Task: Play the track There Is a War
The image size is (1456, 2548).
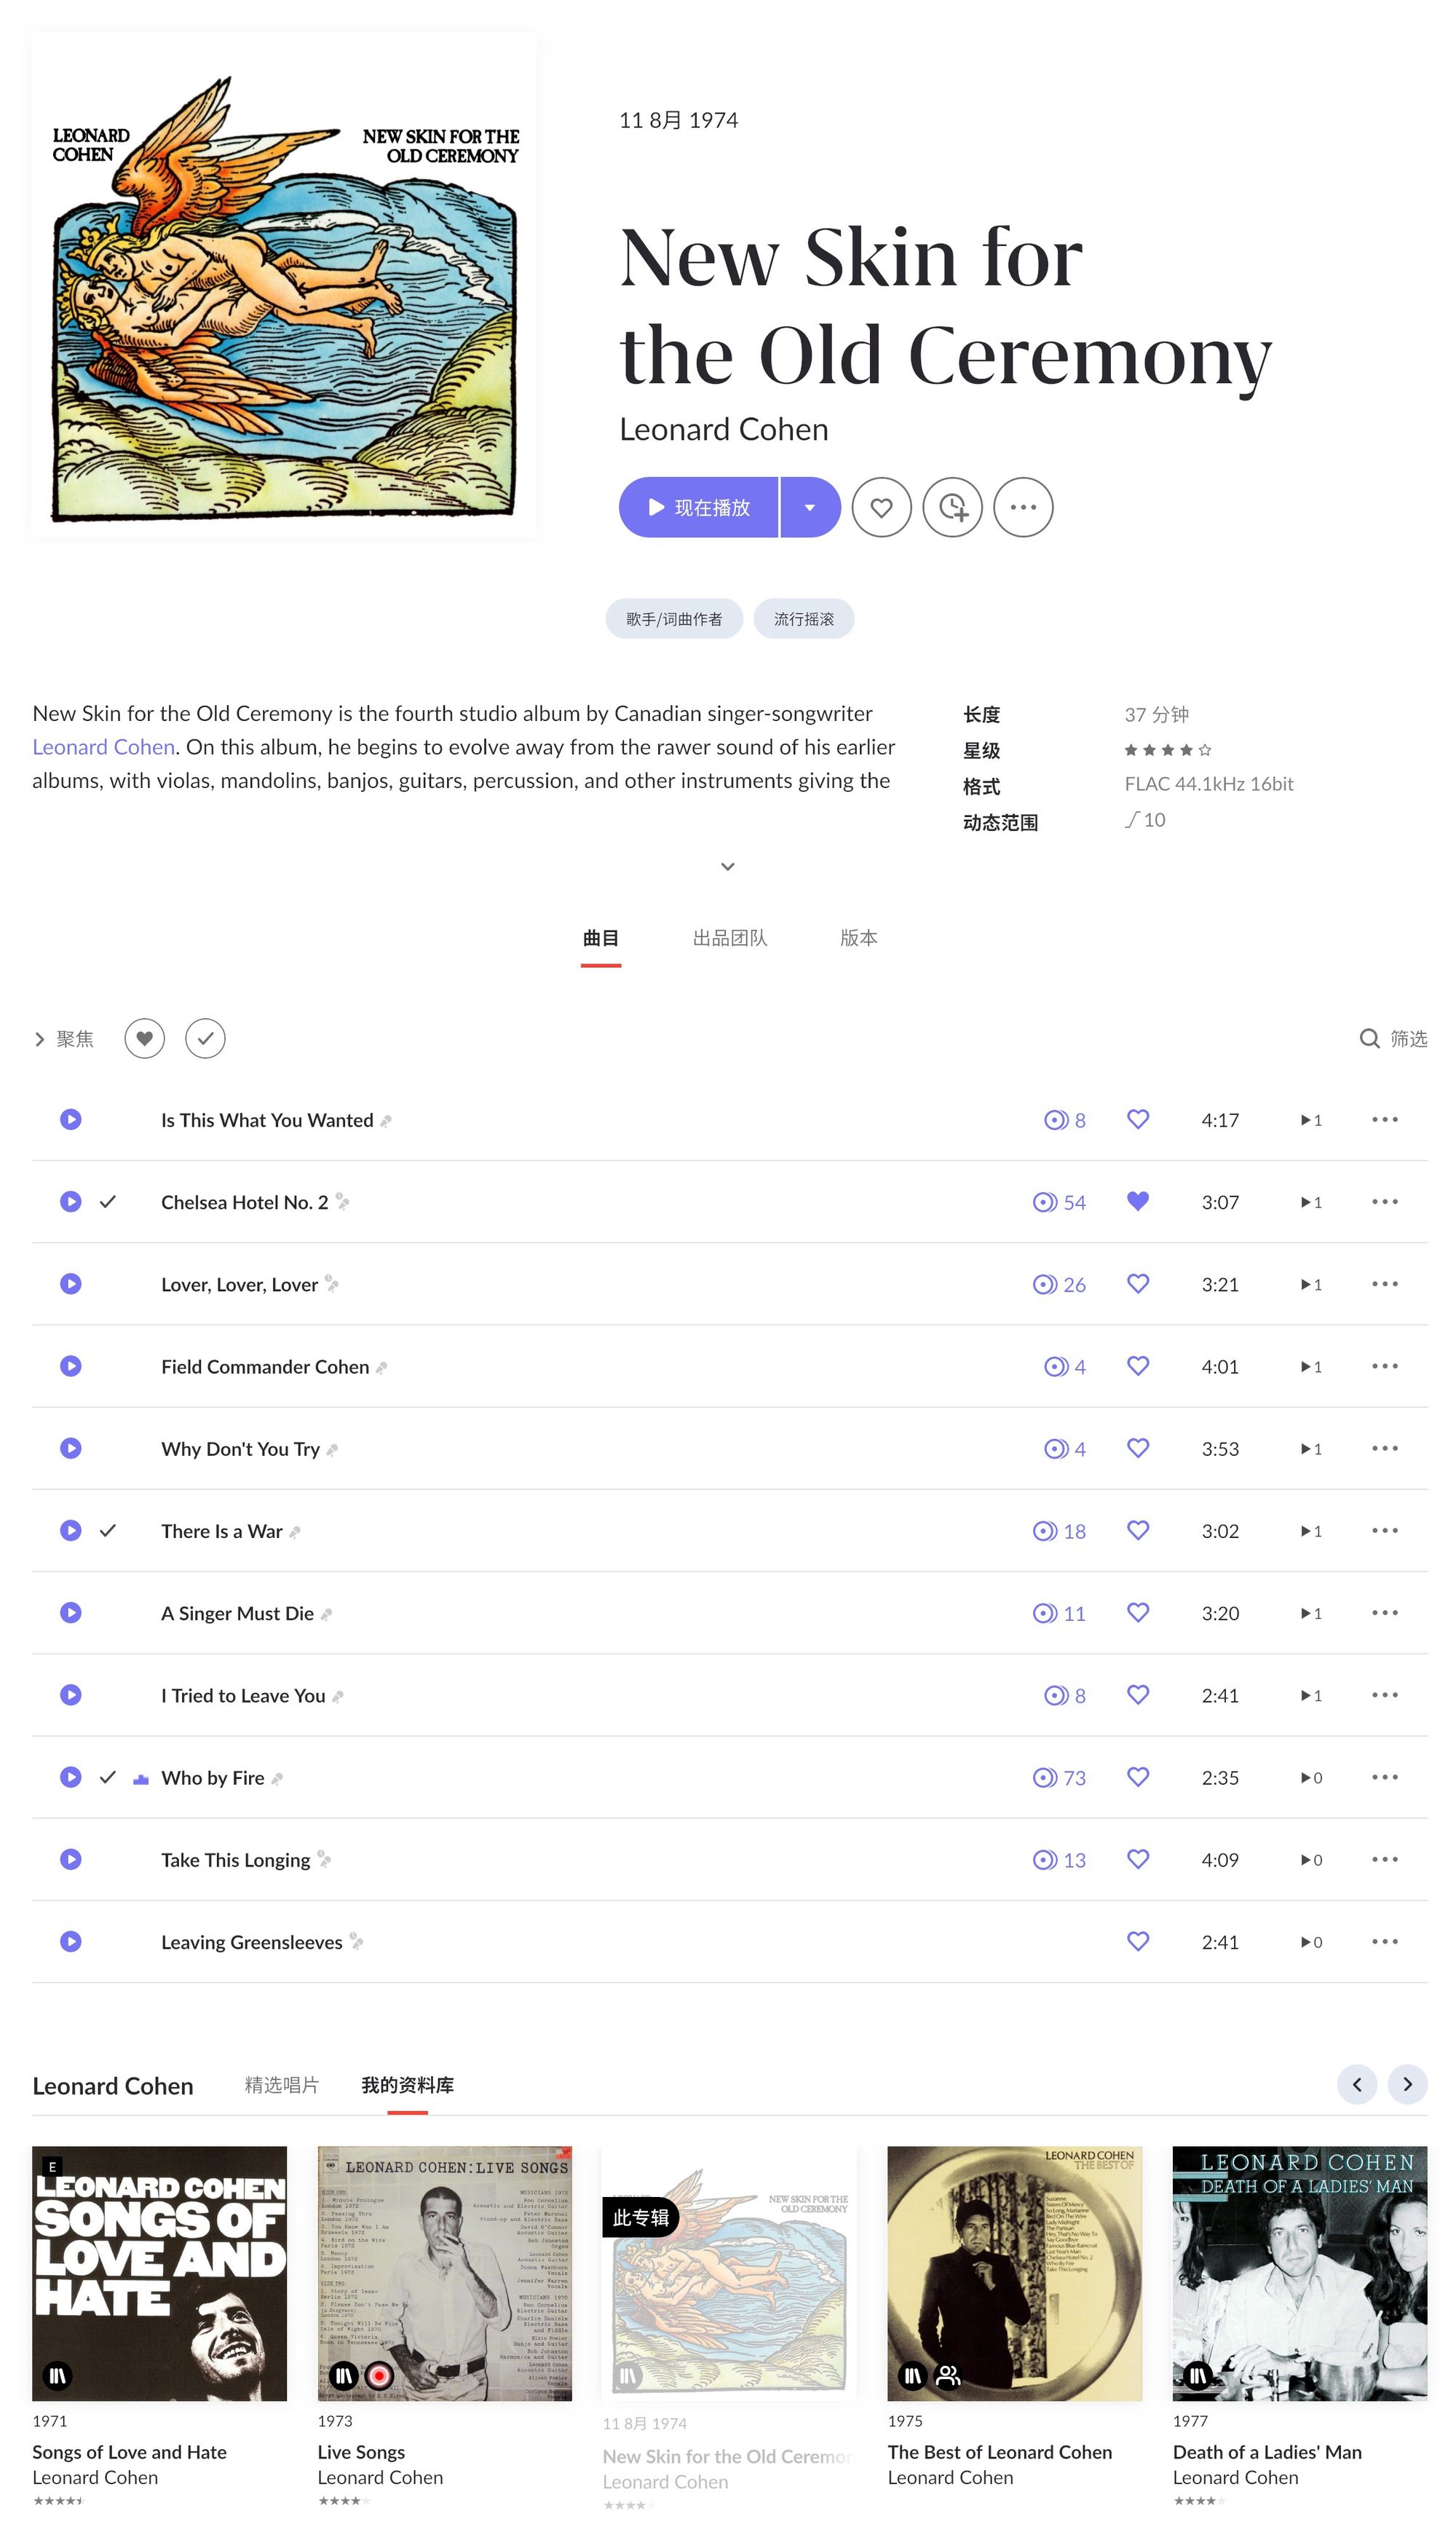Action: 70,1530
